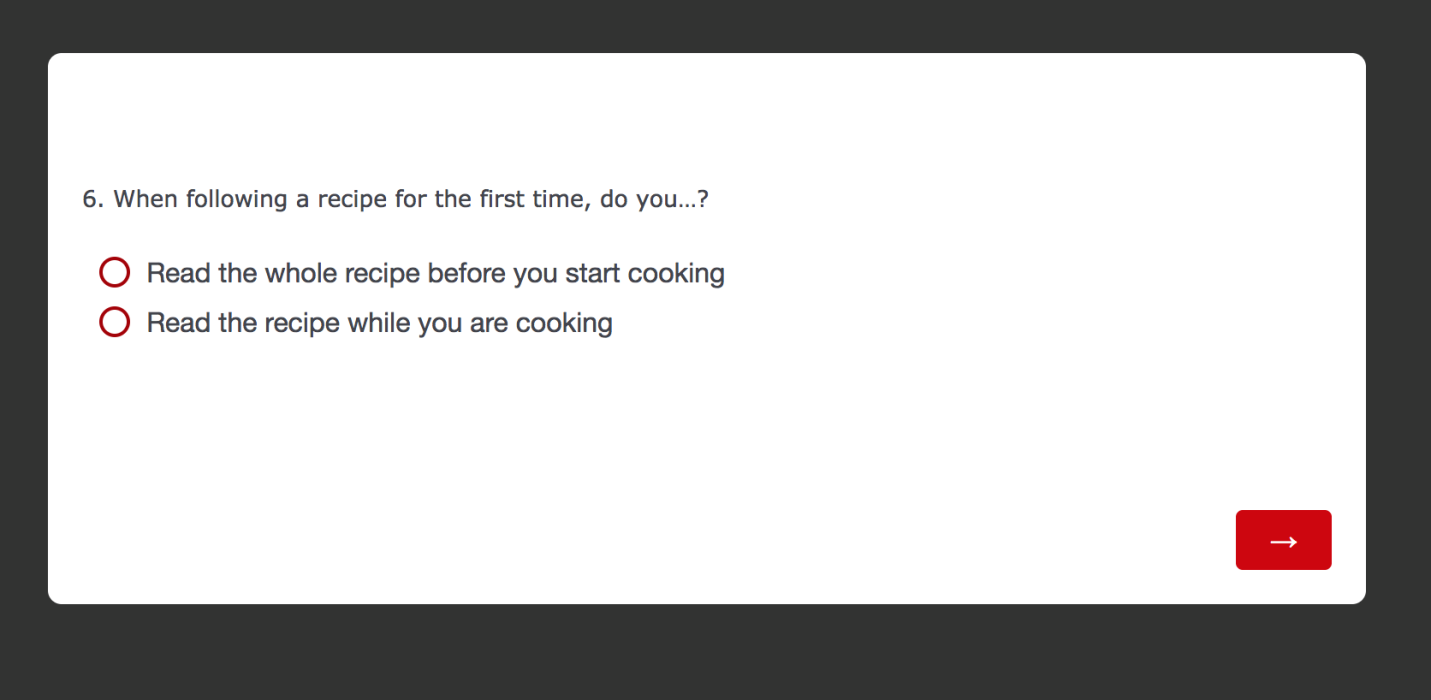This screenshot has height=700, width=1431.
Task: Choose the second answer's red circle
Action: tap(115, 322)
